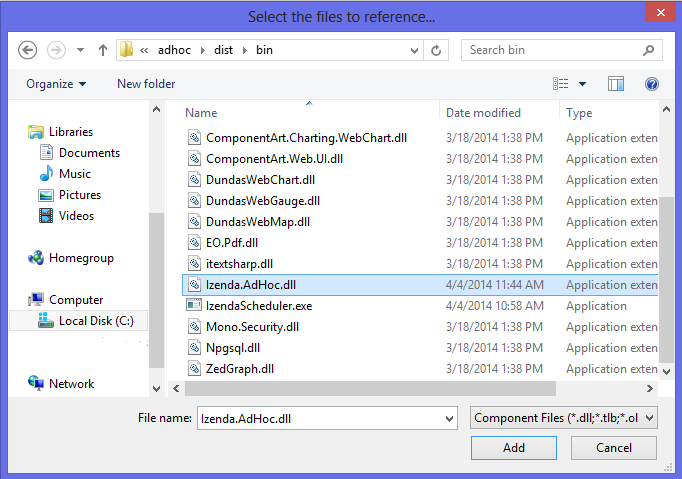This screenshot has width=682, height=479.
Task: Click the Izenda.AdHoc.dll file icon
Action: [194, 285]
